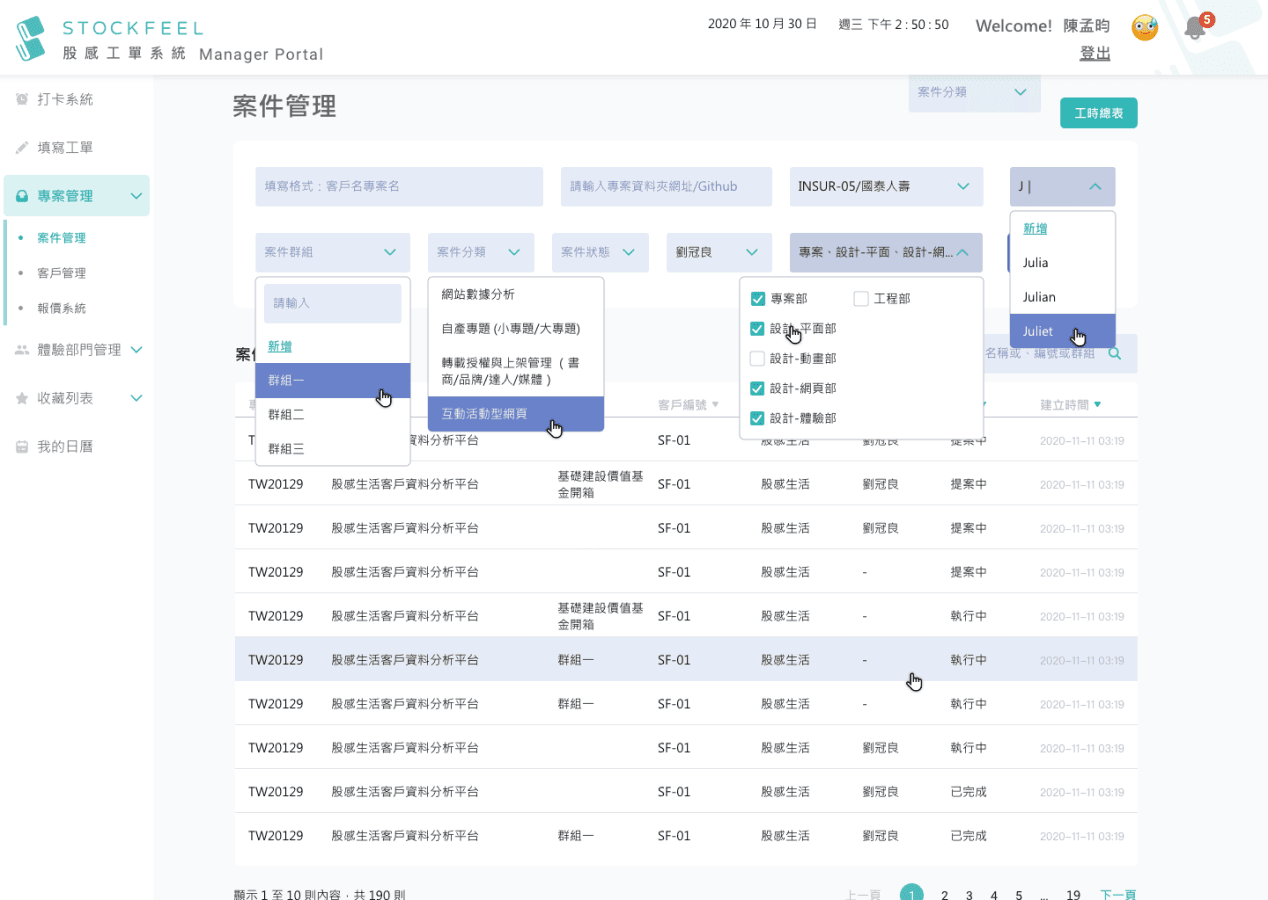Click the StockFeel logo icon

[x=31, y=38]
